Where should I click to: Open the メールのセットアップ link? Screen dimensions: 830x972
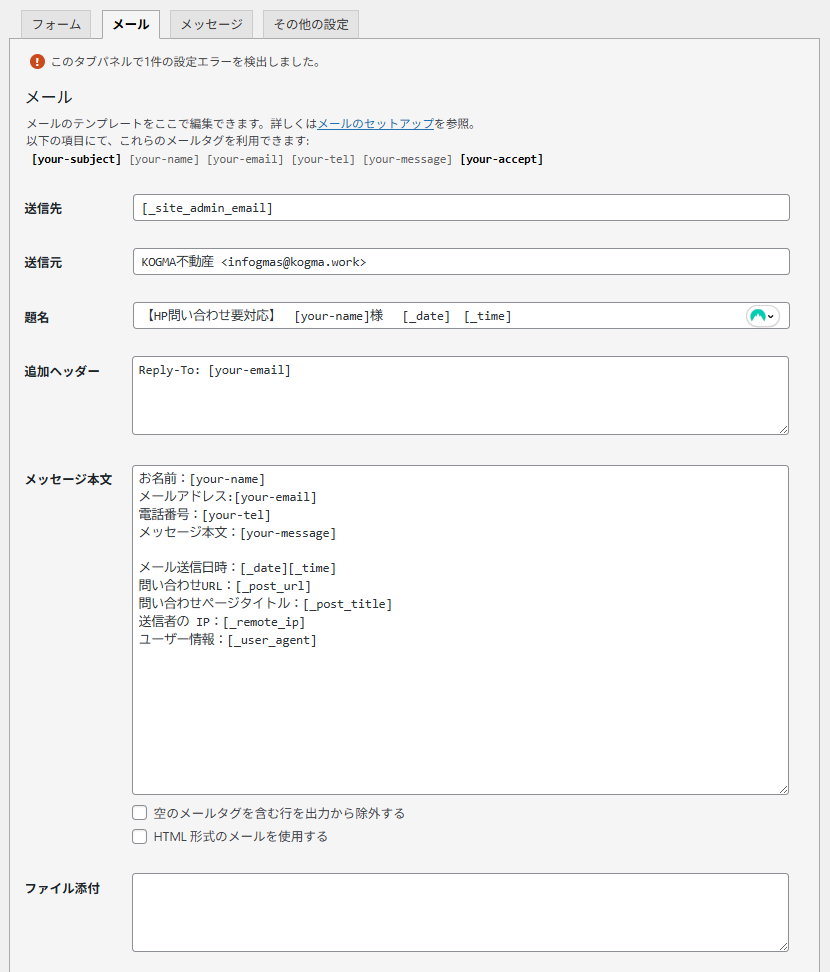pos(375,124)
